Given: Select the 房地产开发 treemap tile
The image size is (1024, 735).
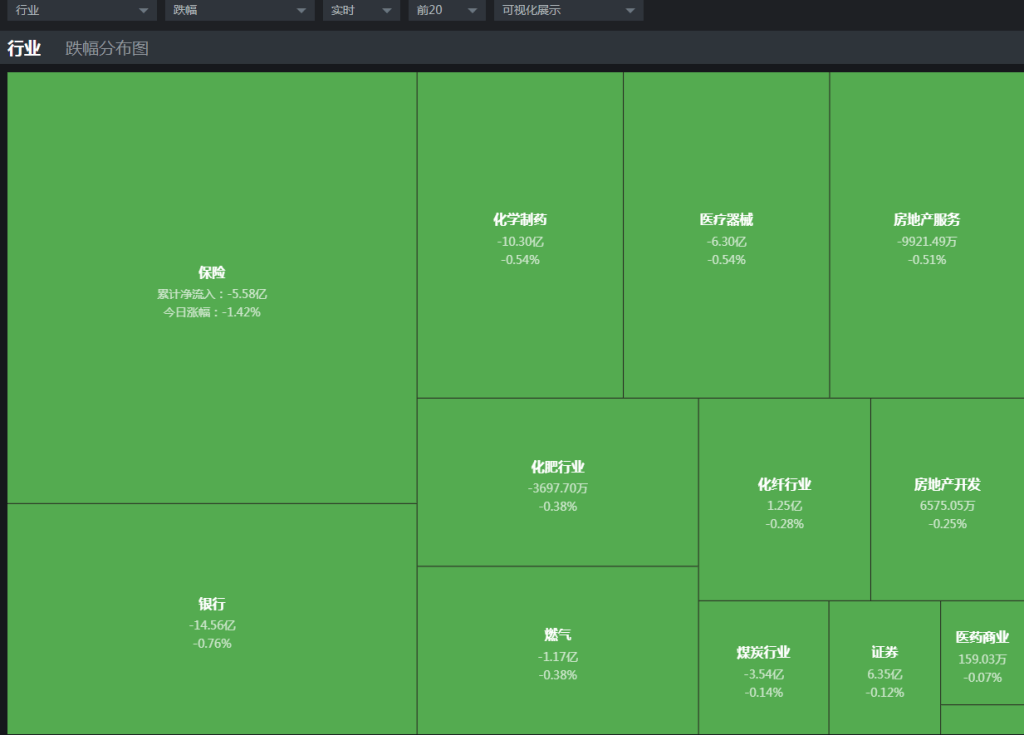Looking at the screenshot, I should click(947, 500).
